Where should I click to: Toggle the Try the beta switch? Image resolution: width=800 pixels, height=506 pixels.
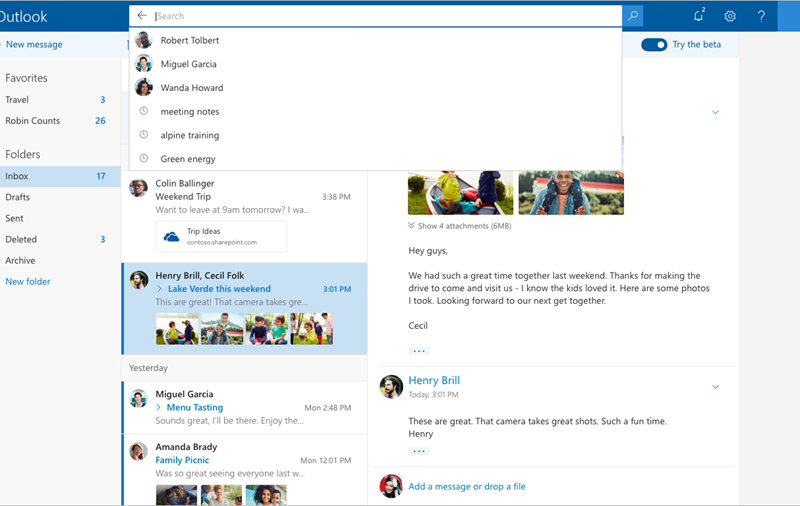click(654, 45)
